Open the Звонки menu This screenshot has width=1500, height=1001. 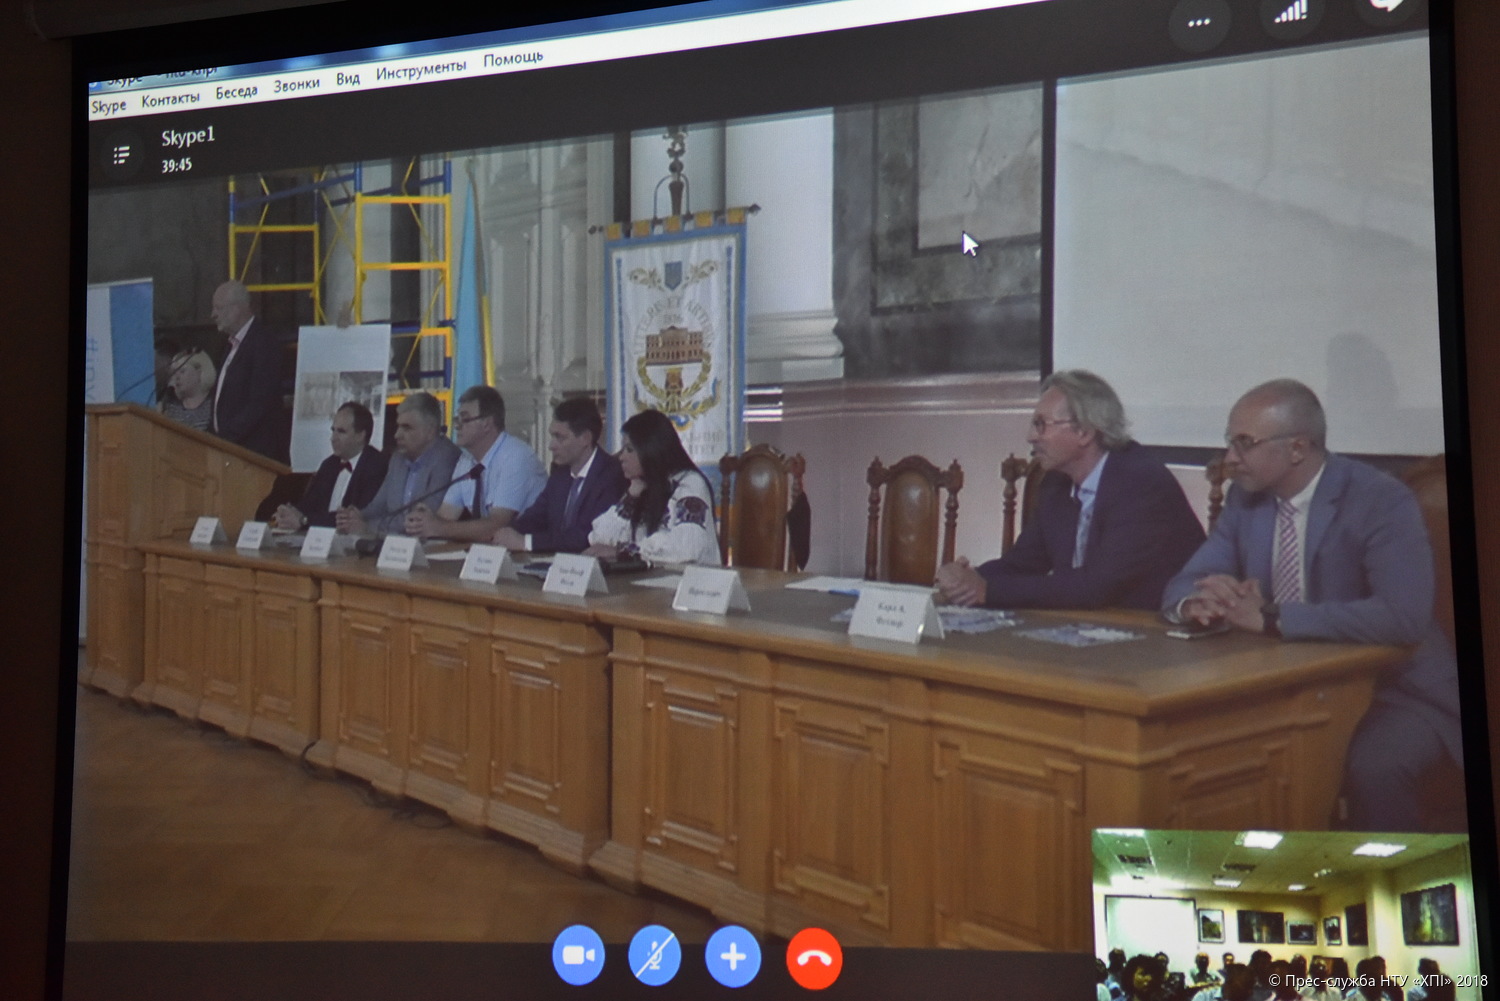tap(297, 85)
